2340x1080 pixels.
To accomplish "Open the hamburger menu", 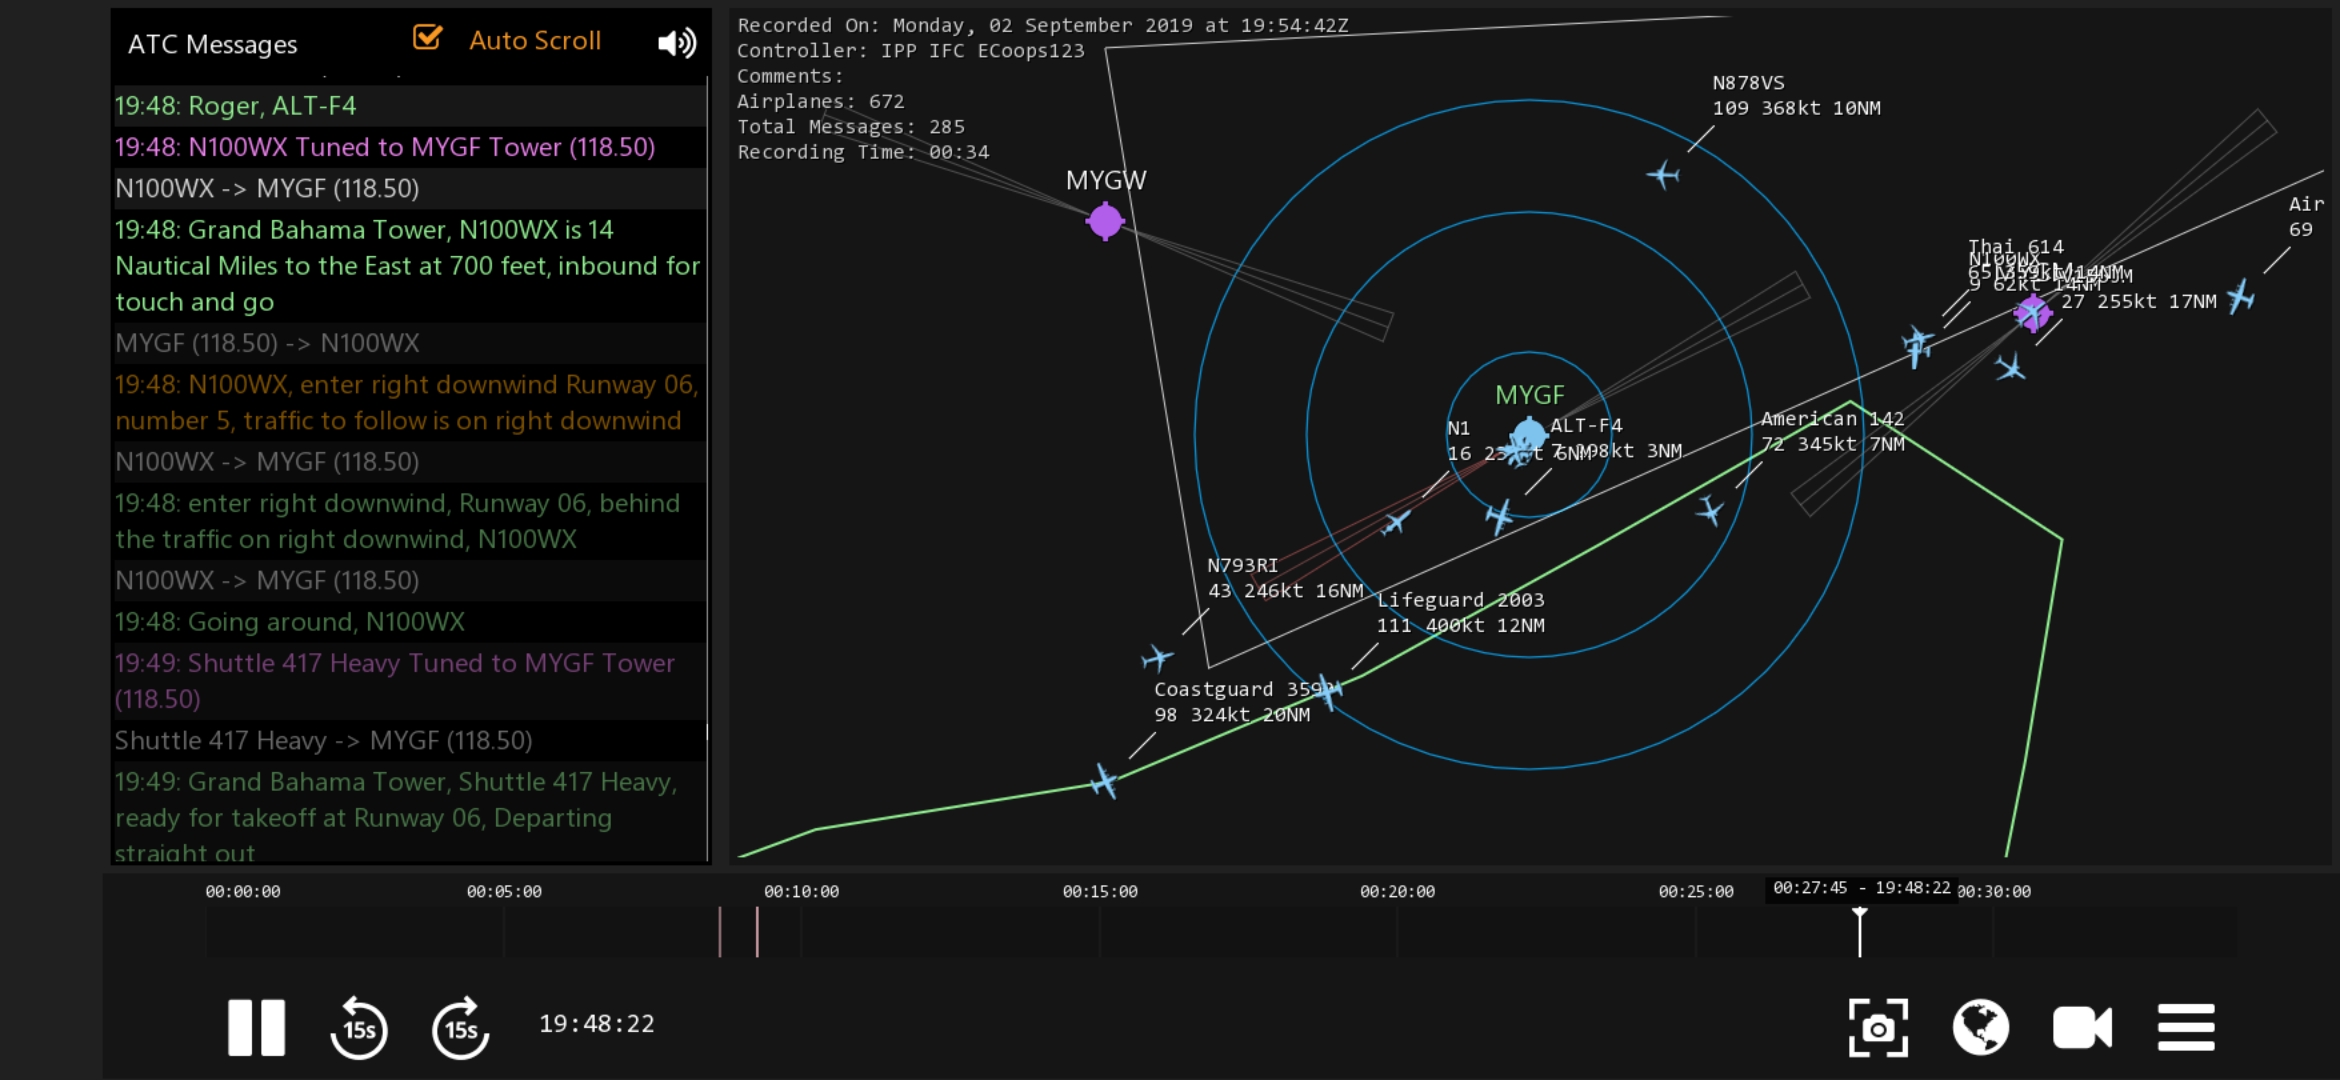I will point(2186,1027).
